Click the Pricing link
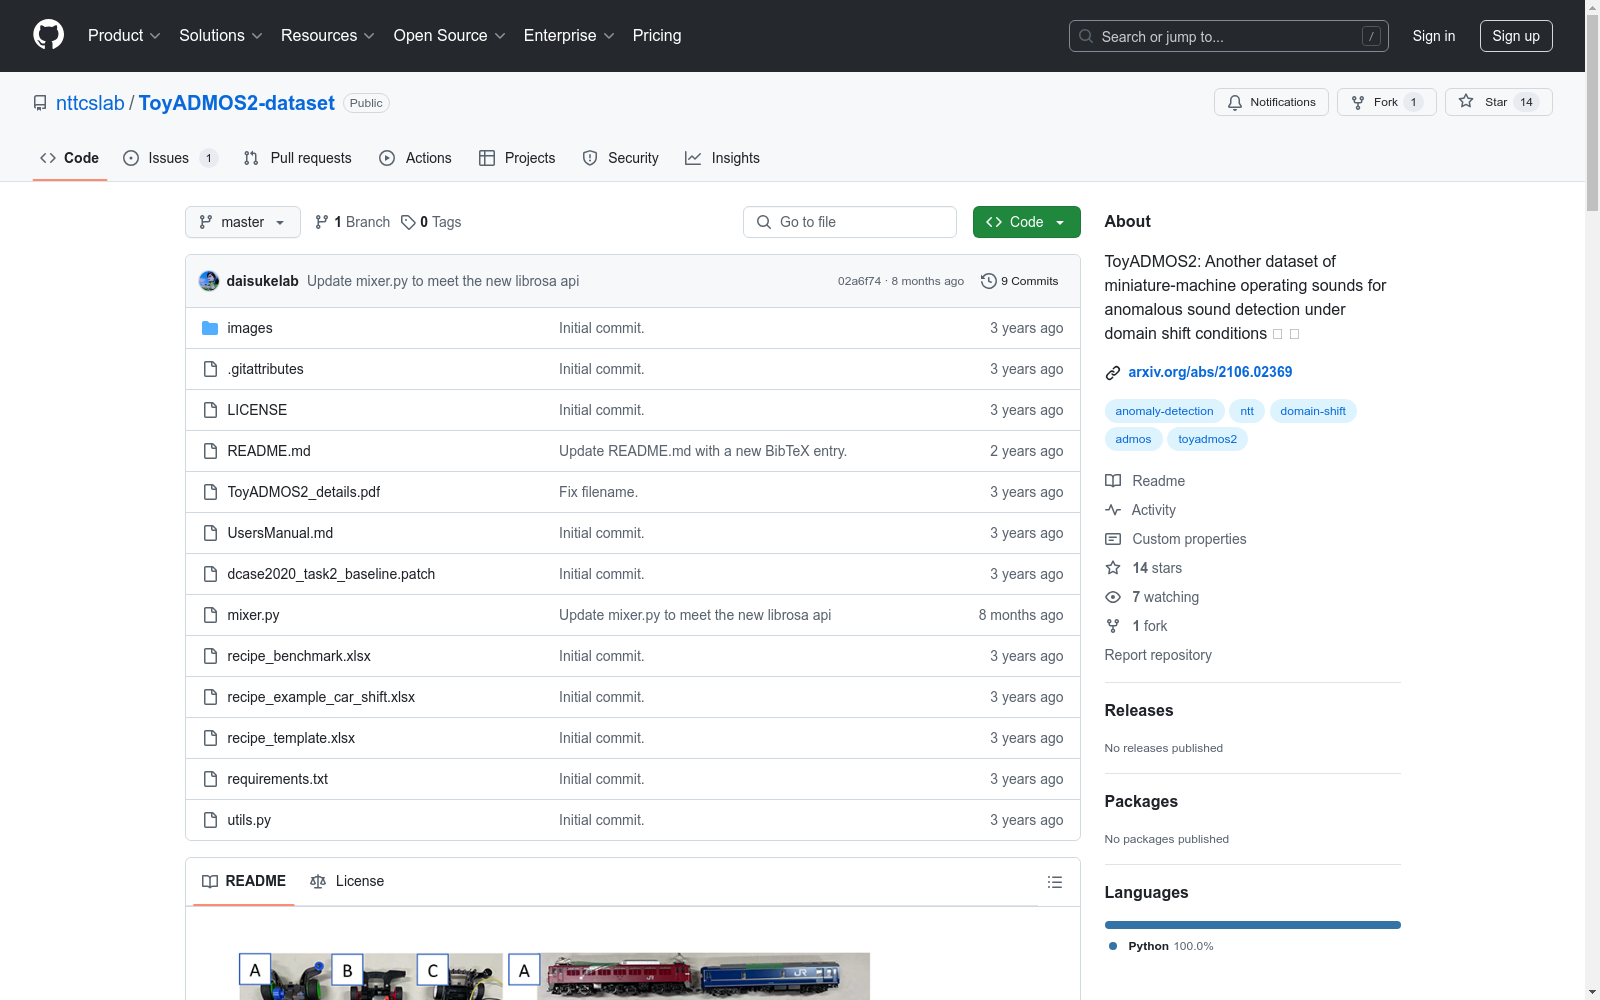This screenshot has width=1600, height=1000. [657, 35]
